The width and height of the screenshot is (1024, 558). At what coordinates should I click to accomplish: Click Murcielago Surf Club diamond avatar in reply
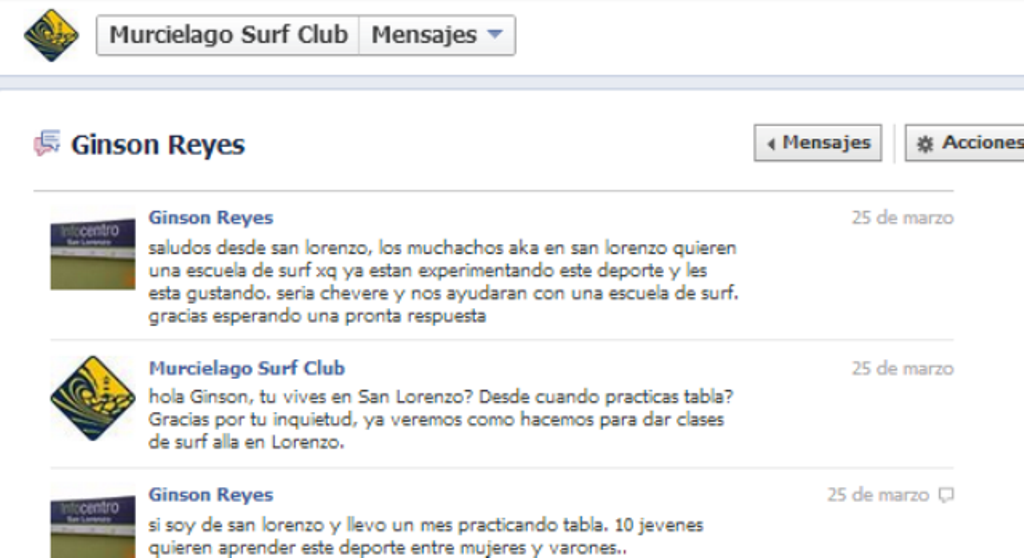tap(93, 398)
